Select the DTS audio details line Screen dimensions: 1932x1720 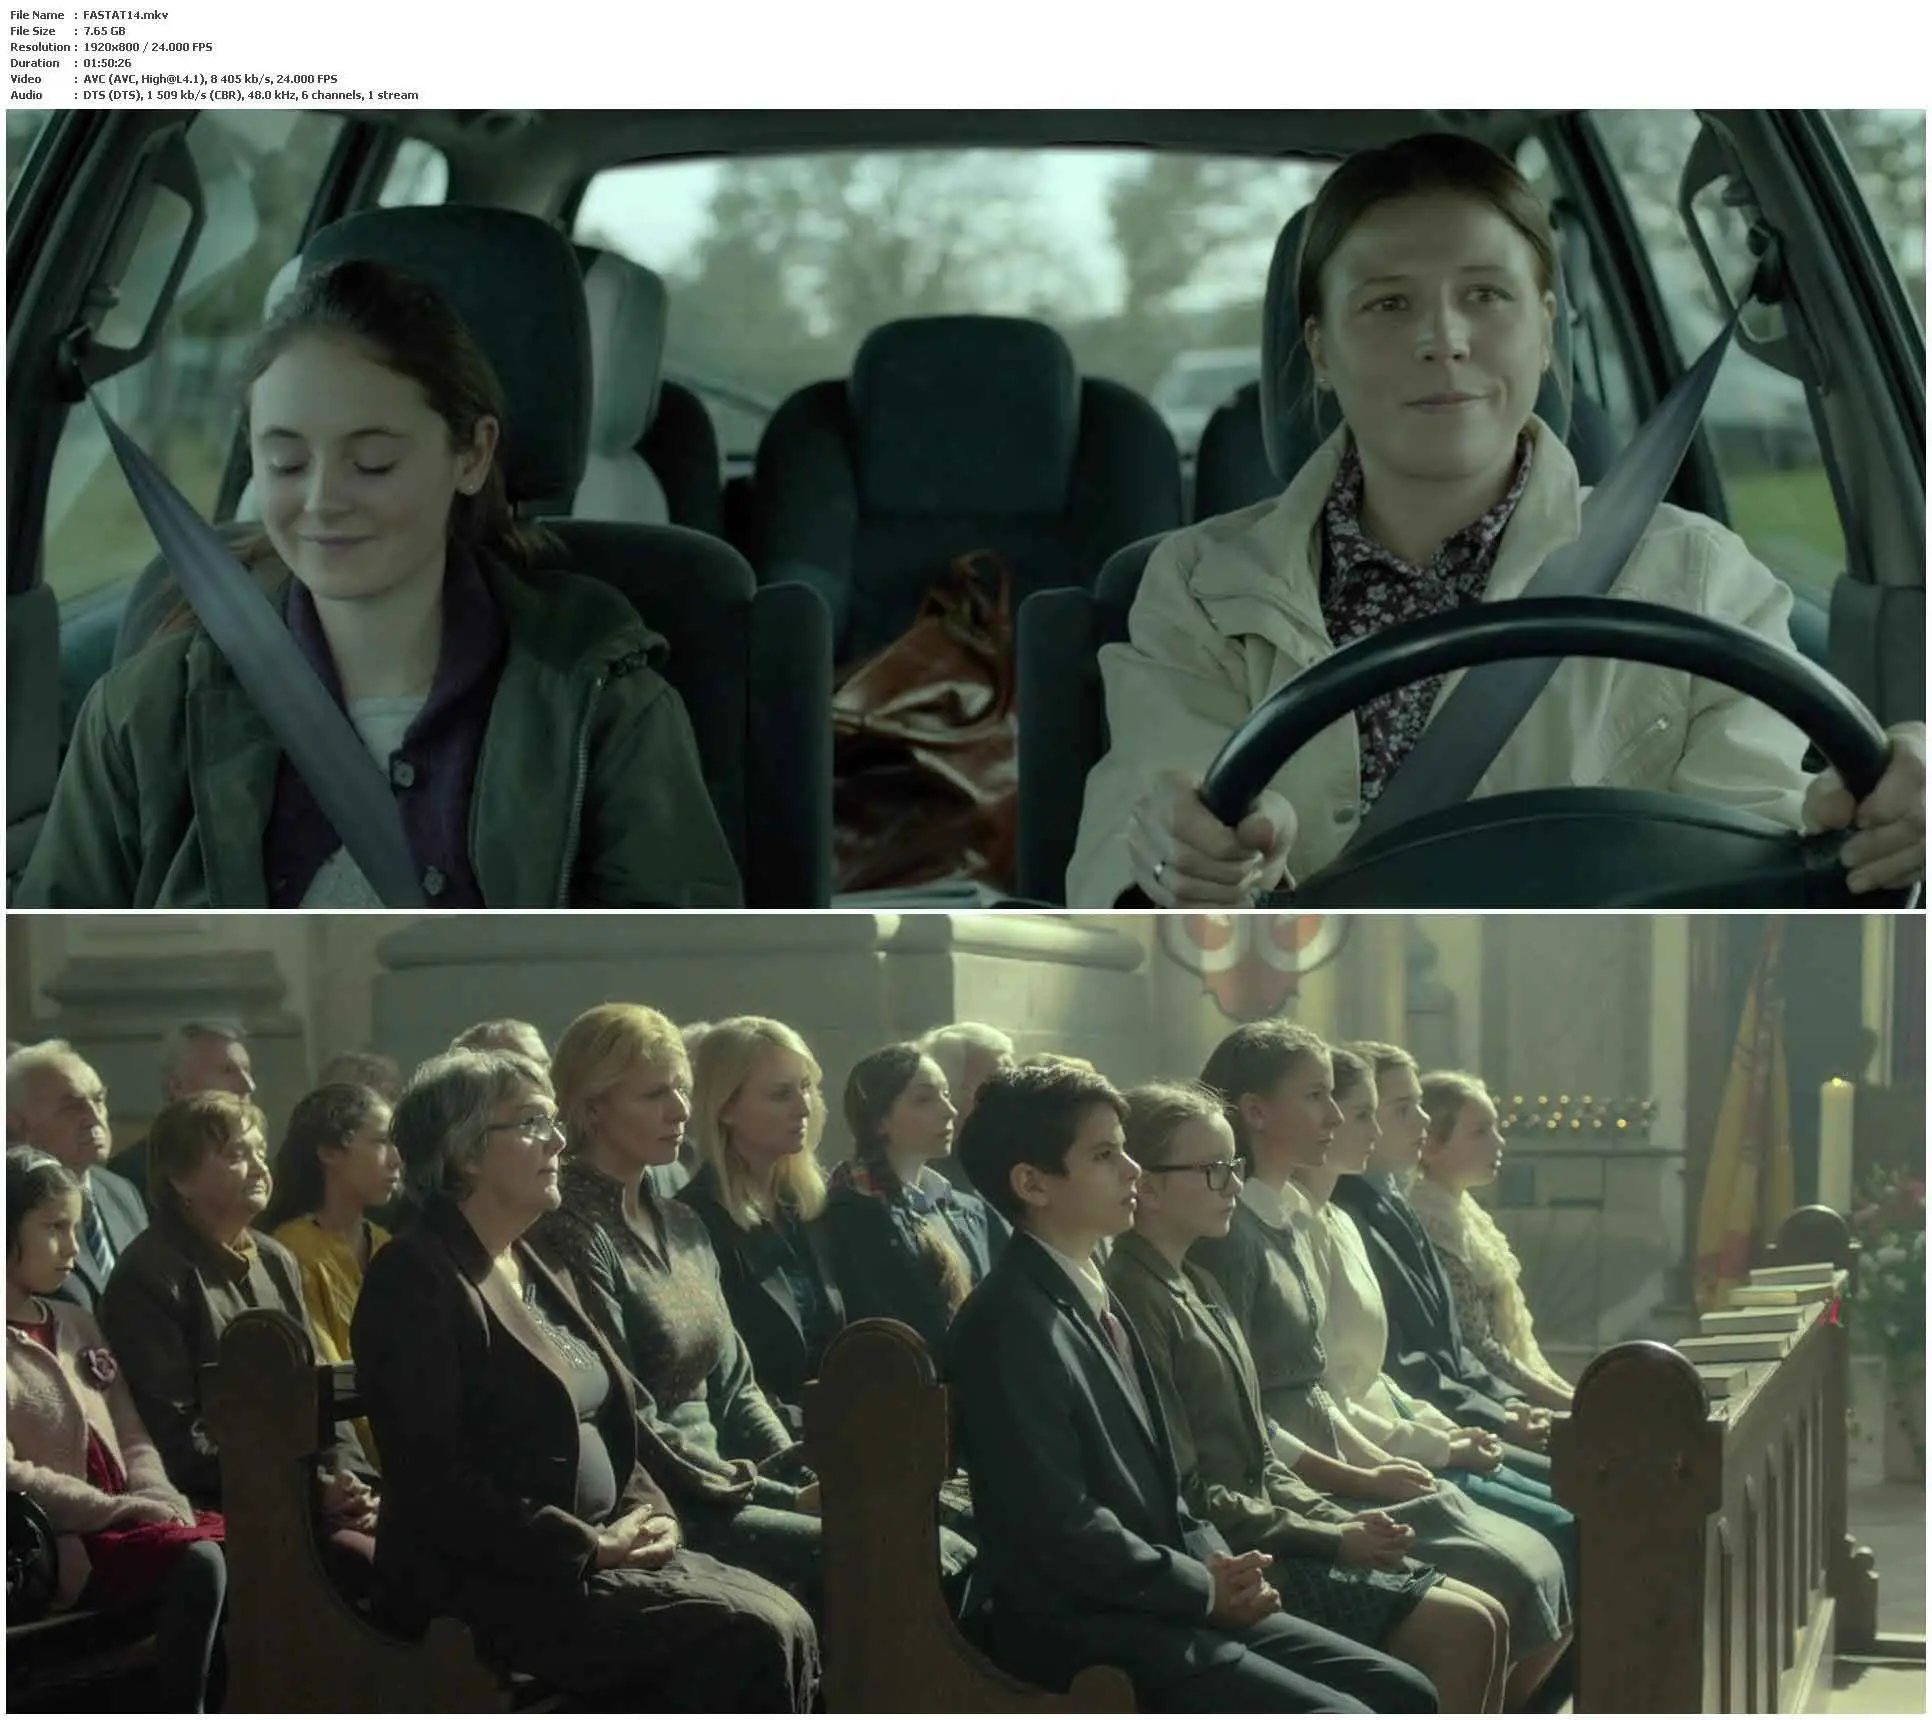250,95
